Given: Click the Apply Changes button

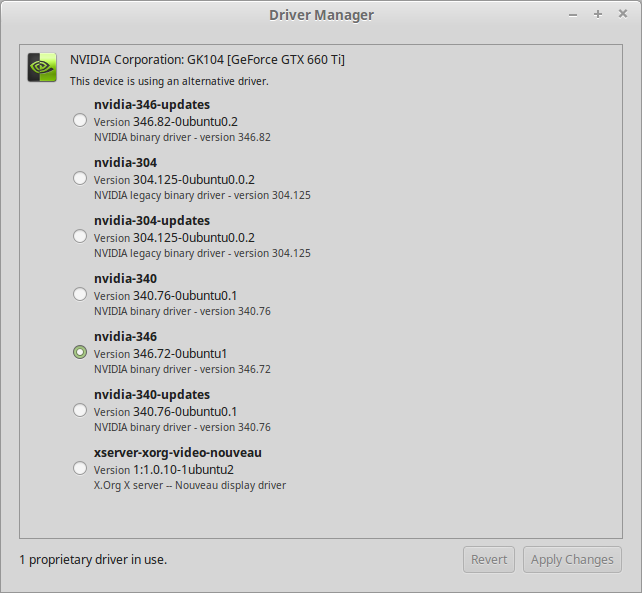Looking at the screenshot, I should tap(572, 559).
